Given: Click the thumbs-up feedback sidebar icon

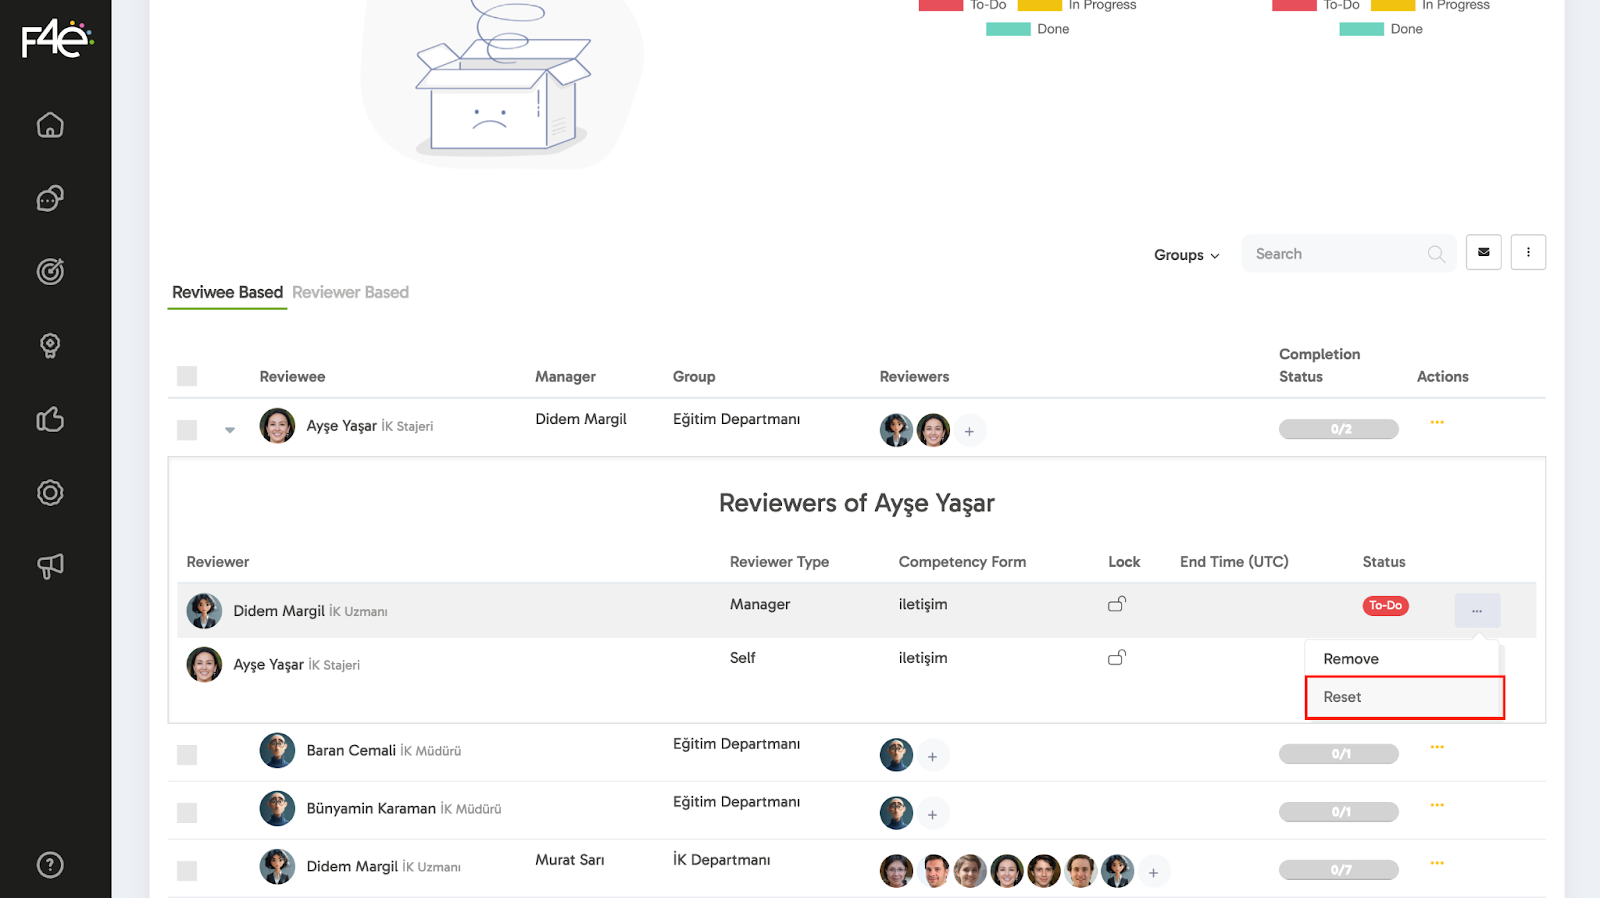Looking at the screenshot, I should click(50, 419).
